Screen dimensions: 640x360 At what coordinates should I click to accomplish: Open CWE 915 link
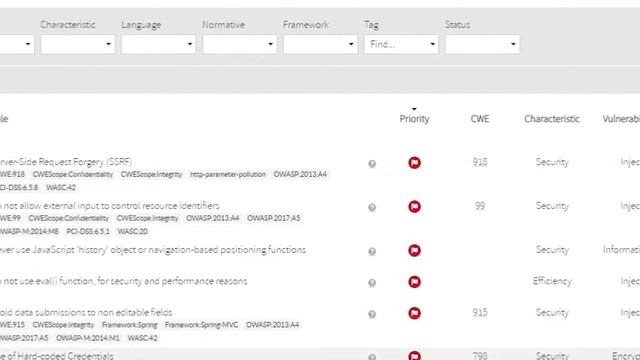point(480,312)
